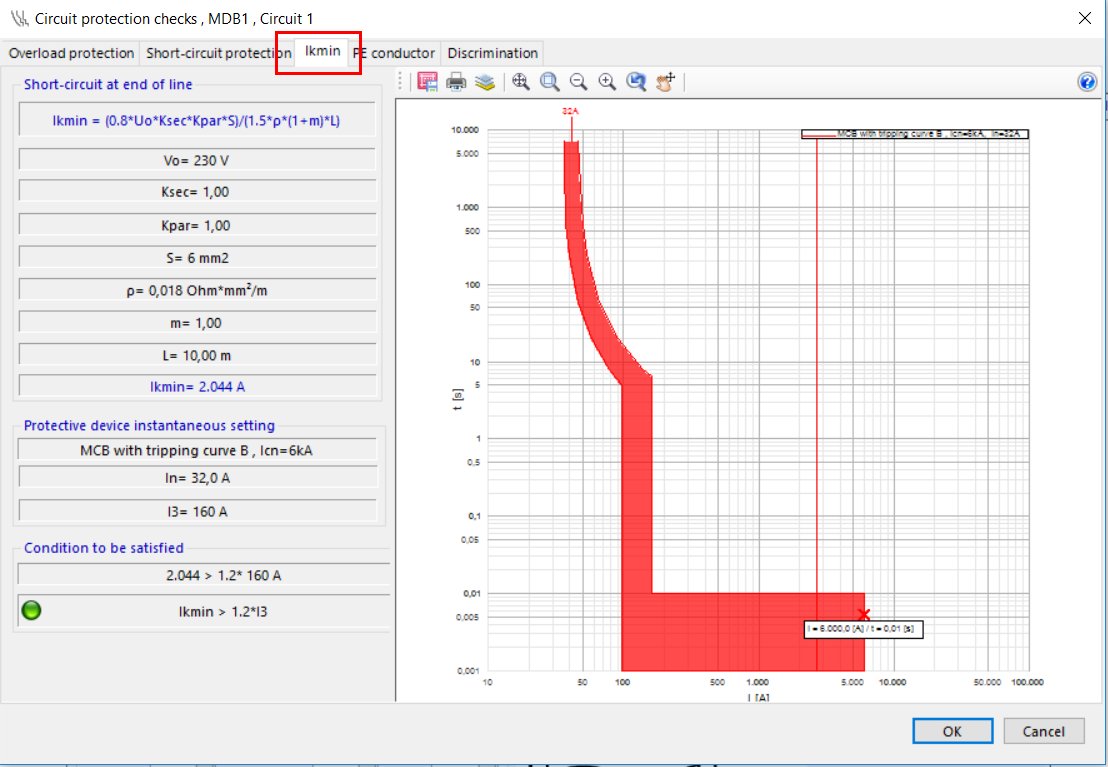Go to the PE conductor tab

tap(394, 53)
